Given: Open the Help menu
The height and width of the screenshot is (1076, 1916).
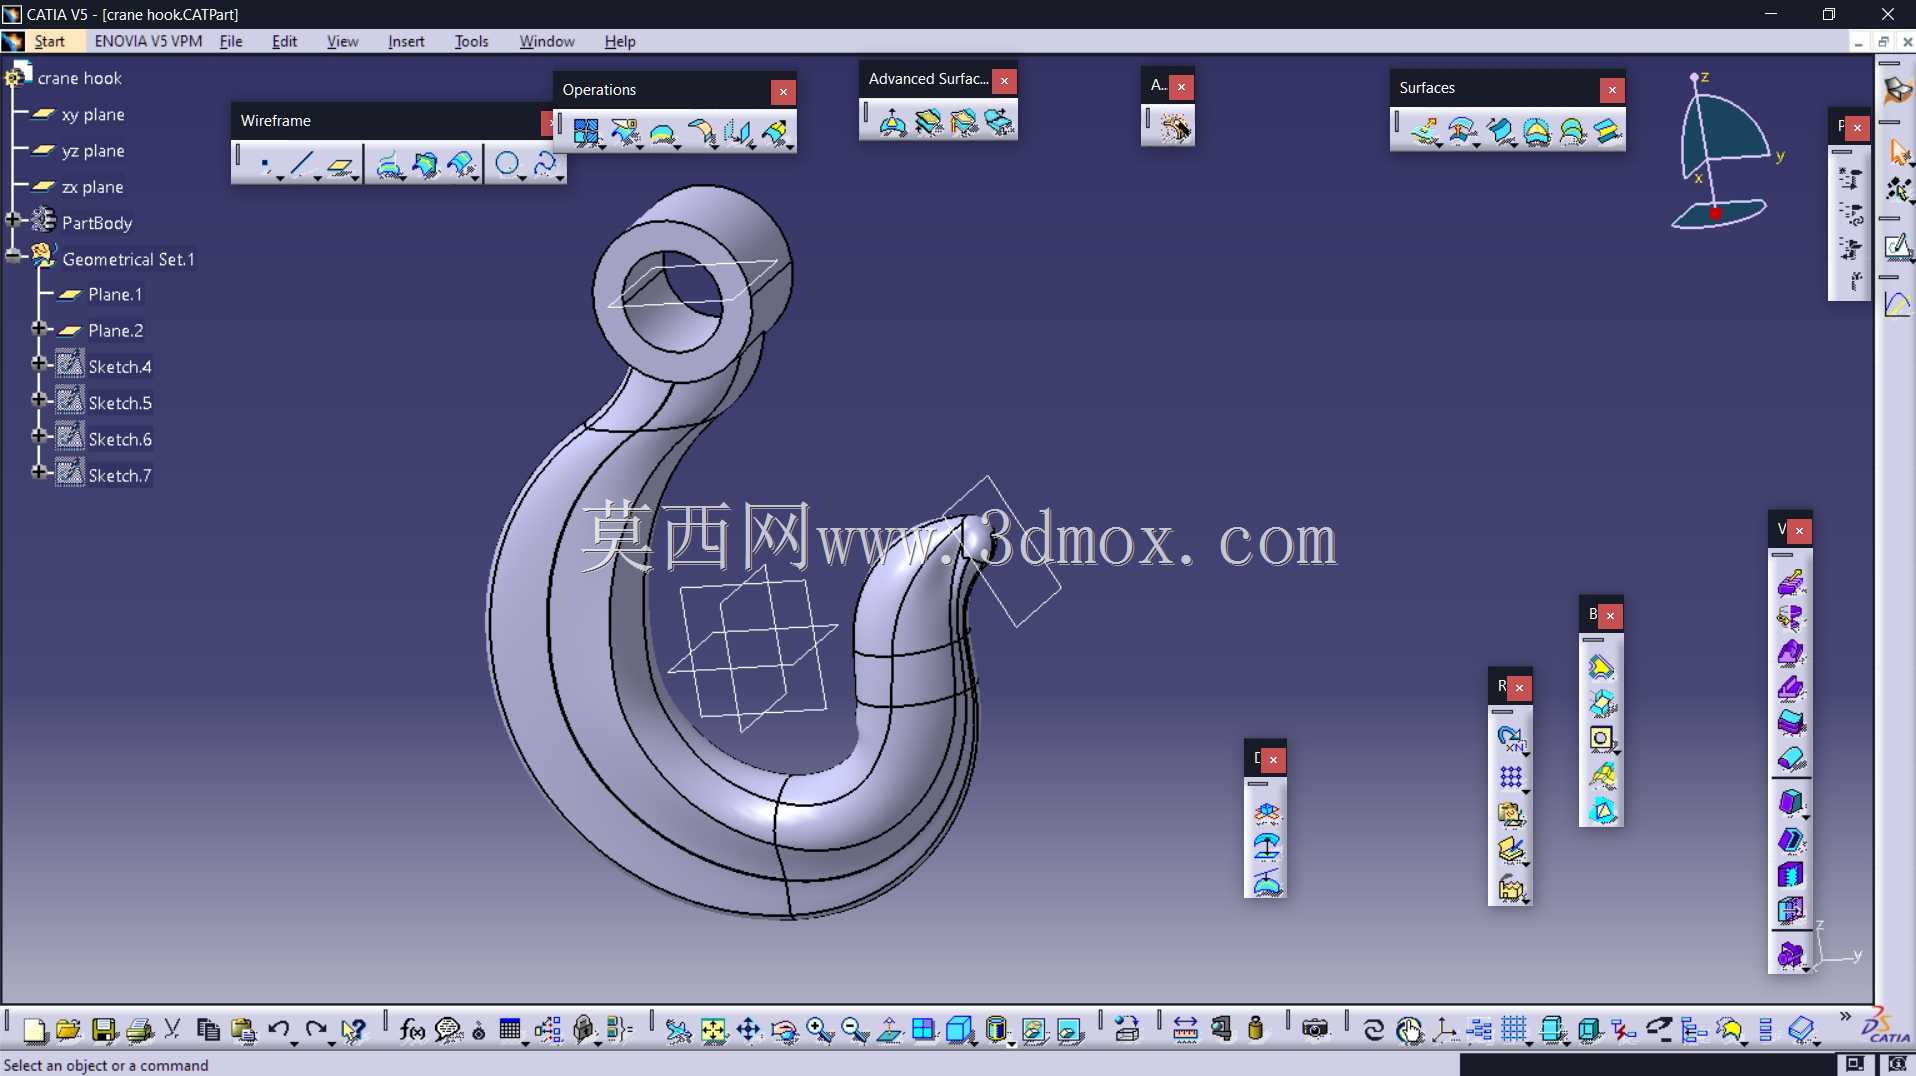Looking at the screenshot, I should (x=620, y=41).
